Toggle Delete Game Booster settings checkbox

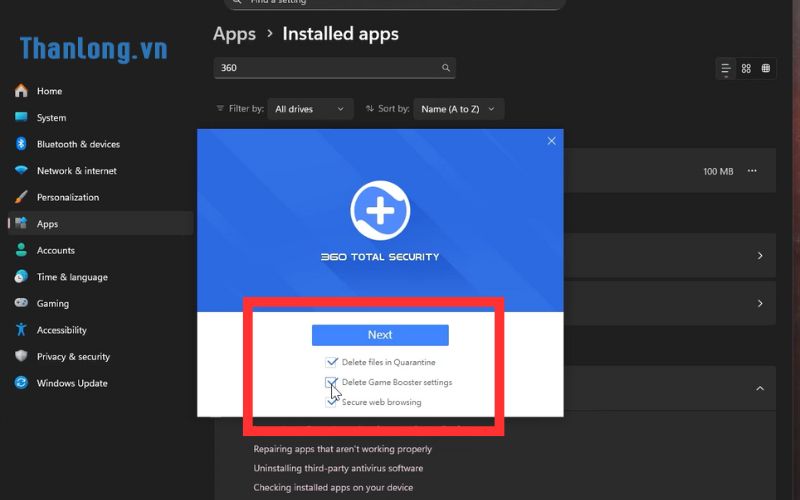click(x=331, y=382)
